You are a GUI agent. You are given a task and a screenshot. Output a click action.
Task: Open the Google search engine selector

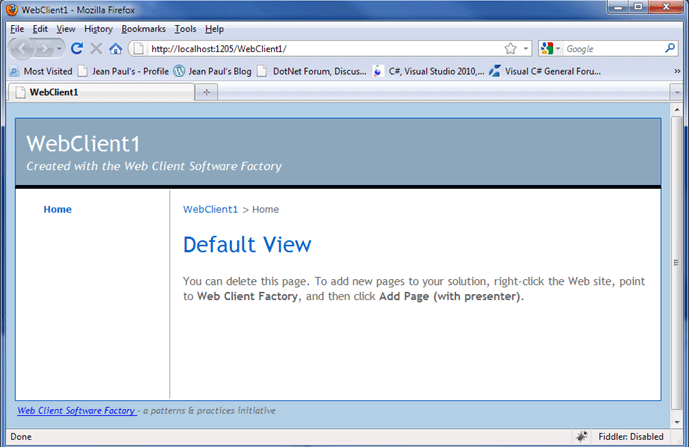click(x=550, y=48)
